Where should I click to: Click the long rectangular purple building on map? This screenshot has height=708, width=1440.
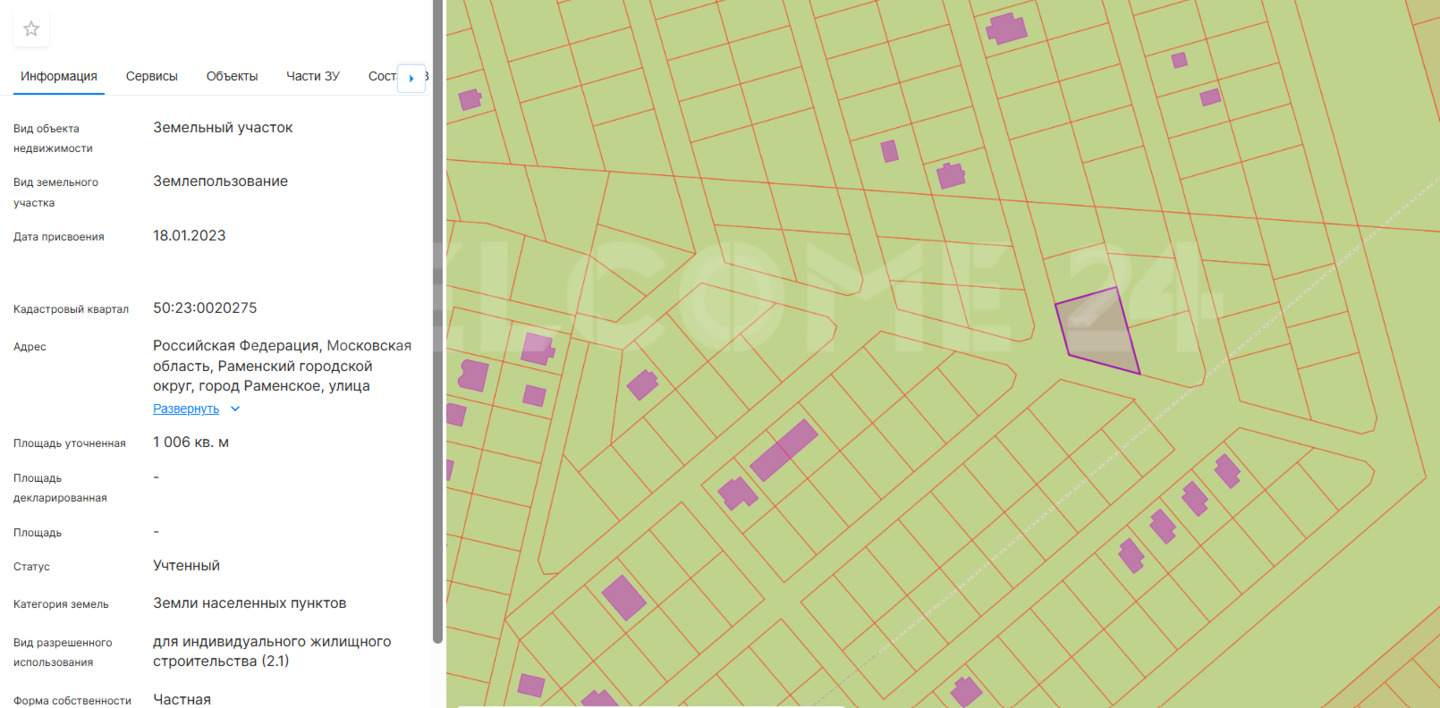click(783, 450)
